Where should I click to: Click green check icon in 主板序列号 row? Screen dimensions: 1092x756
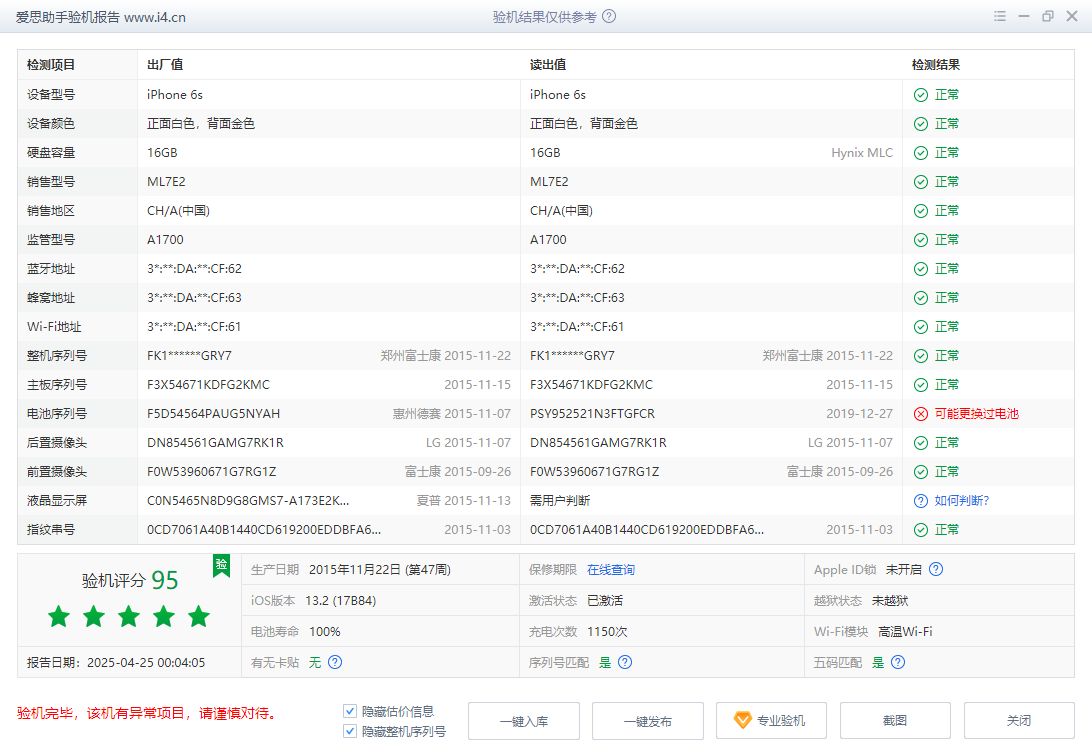click(x=921, y=385)
